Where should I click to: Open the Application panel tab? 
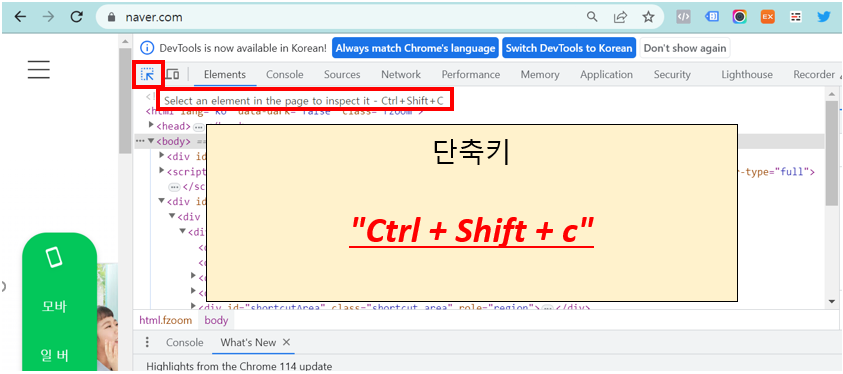pos(606,75)
